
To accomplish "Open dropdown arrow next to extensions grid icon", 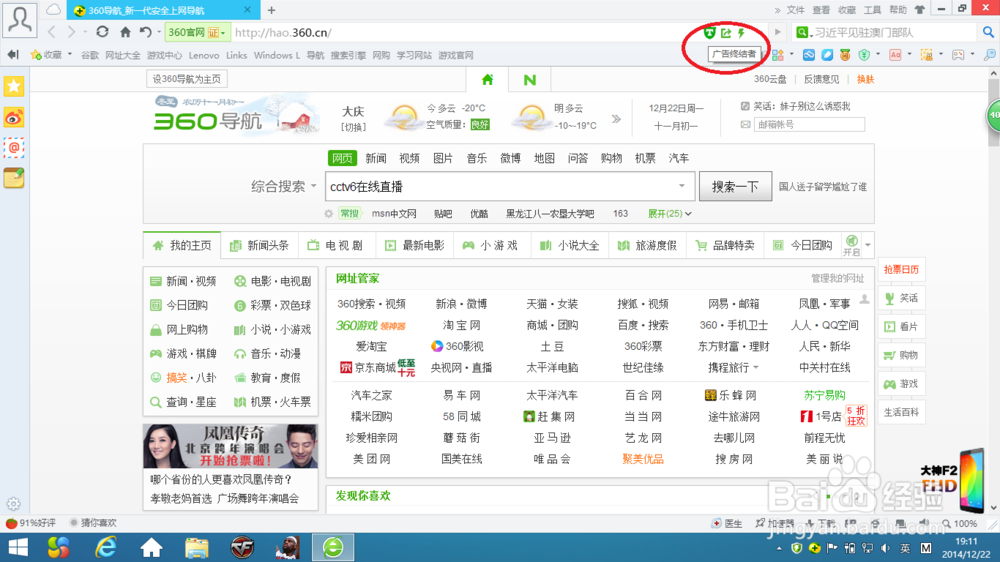I will click(791, 55).
